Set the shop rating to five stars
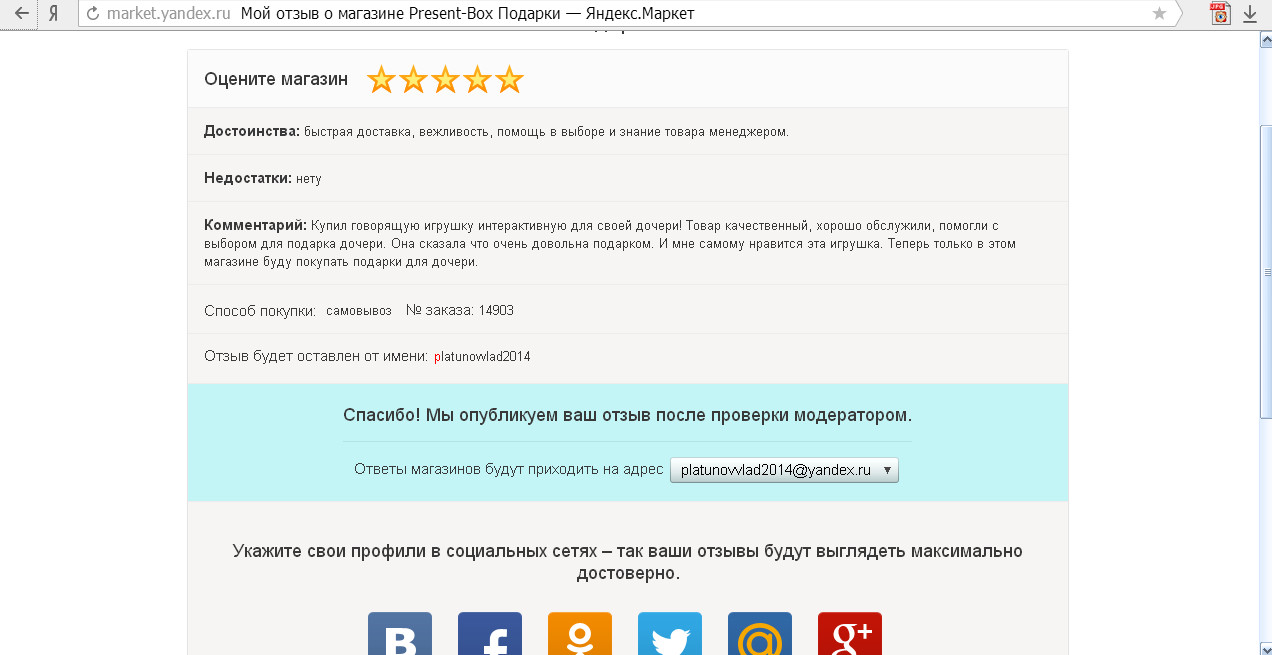Viewport: 1272px width, 655px height. (x=509, y=80)
